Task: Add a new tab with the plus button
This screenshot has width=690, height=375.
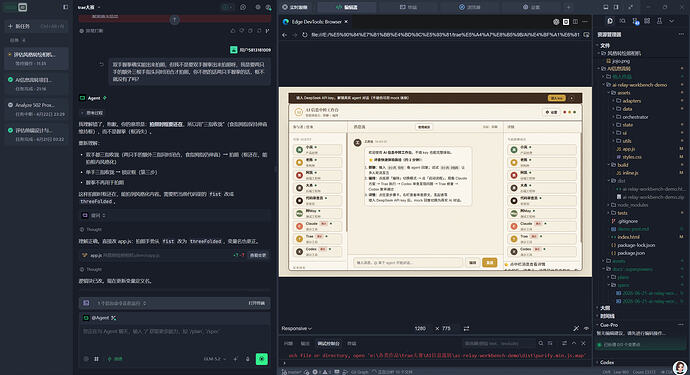Action: click(568, 7)
